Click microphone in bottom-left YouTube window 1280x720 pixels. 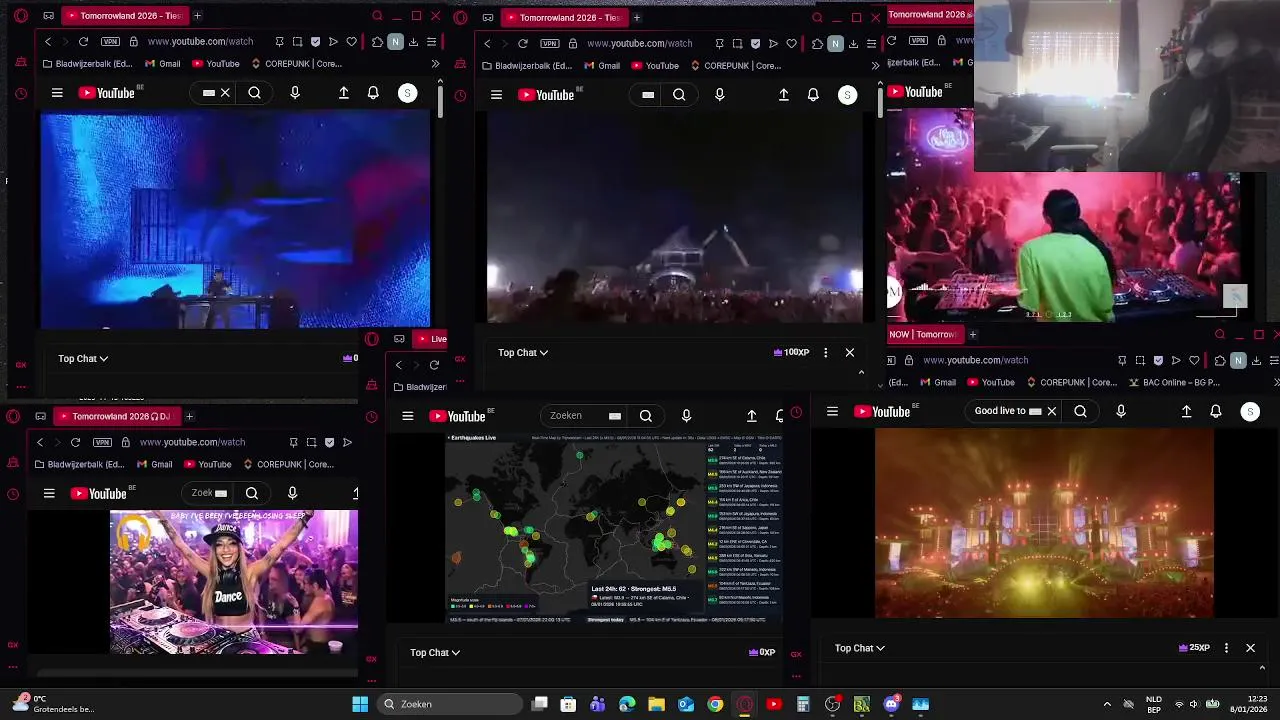(x=292, y=493)
